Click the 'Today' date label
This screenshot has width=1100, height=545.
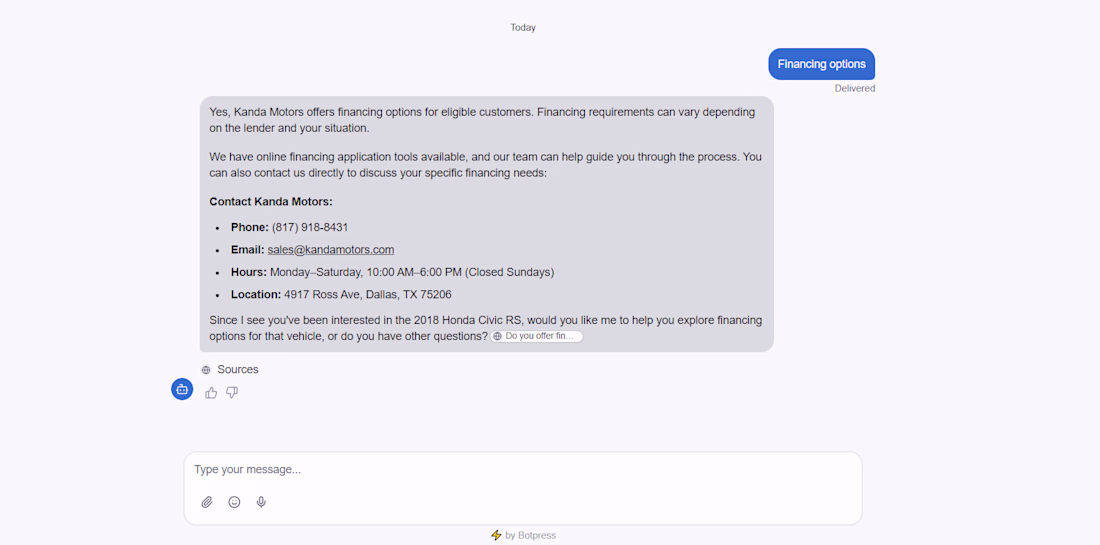[x=523, y=27]
